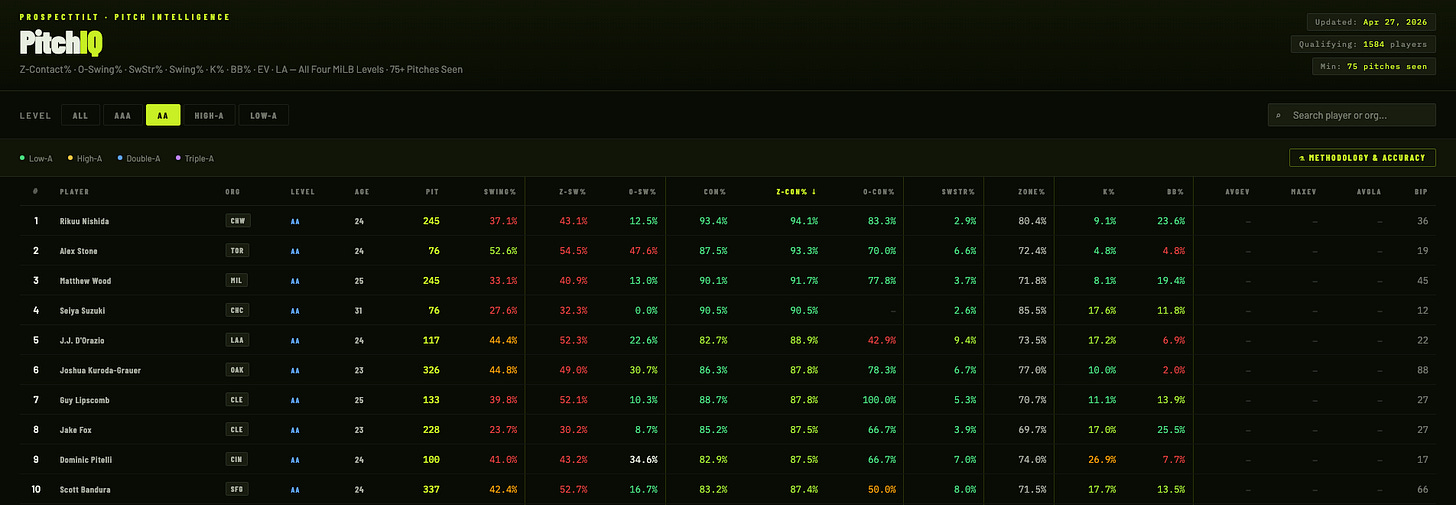Click Scott Bandura's 337 pitches value
The height and width of the screenshot is (505, 1456).
click(432, 490)
